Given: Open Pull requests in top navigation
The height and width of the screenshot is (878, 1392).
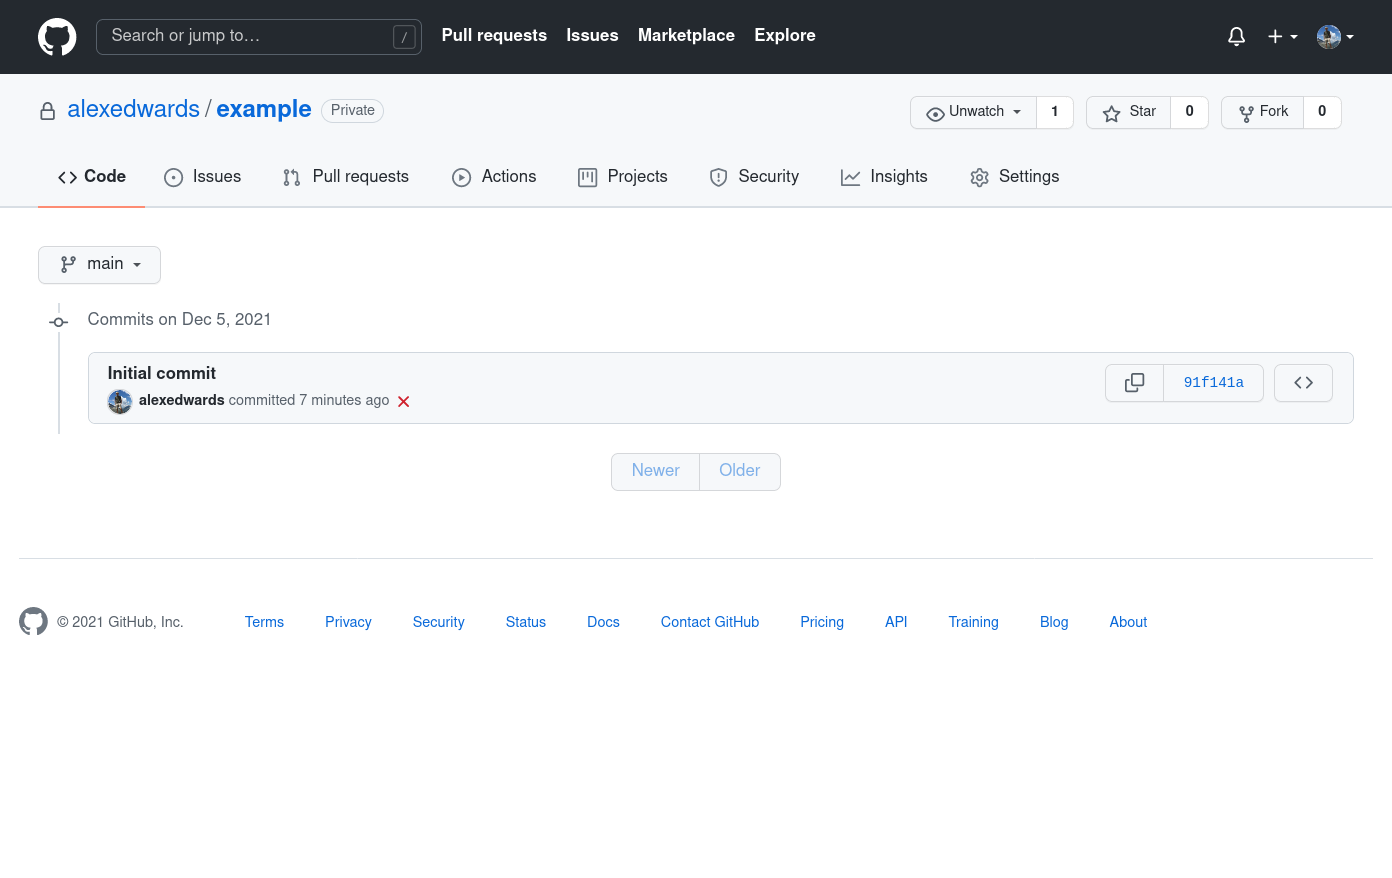Looking at the screenshot, I should click(494, 35).
